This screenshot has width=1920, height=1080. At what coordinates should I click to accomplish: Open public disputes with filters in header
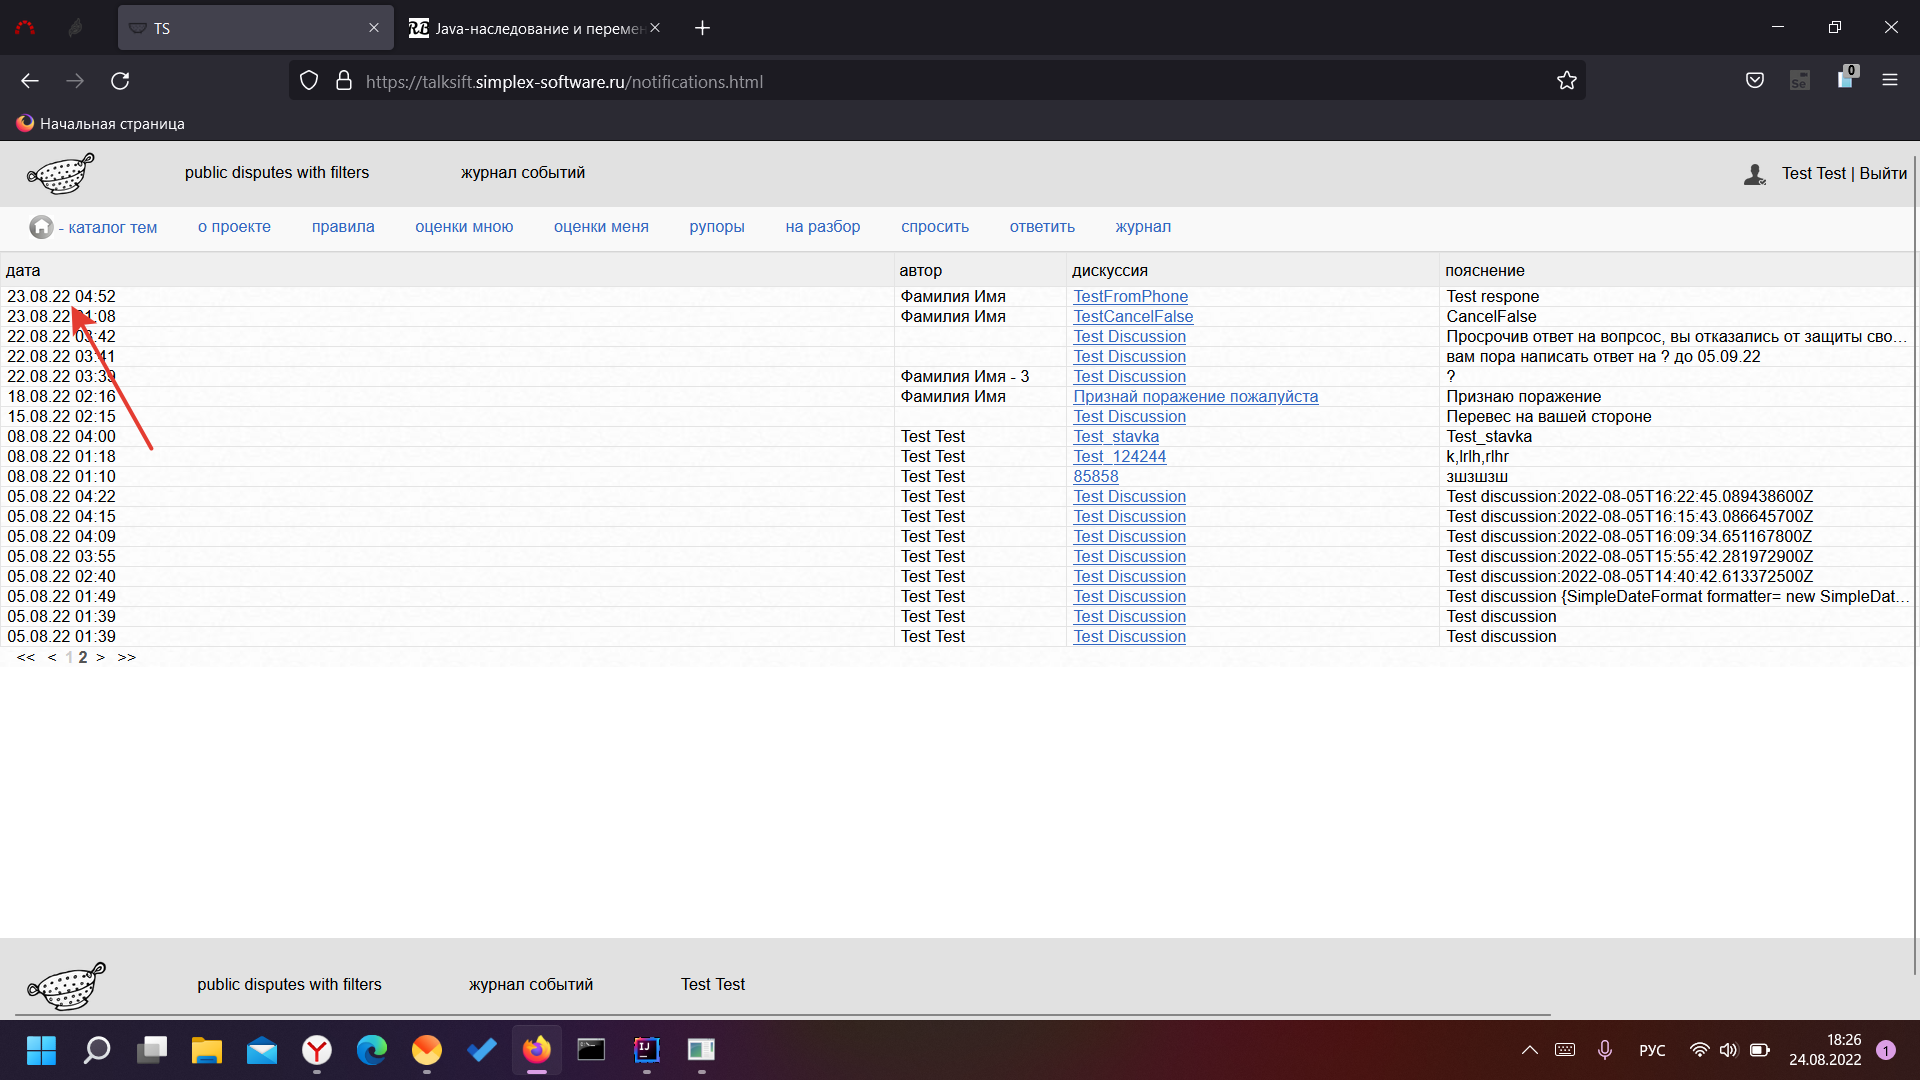click(277, 173)
